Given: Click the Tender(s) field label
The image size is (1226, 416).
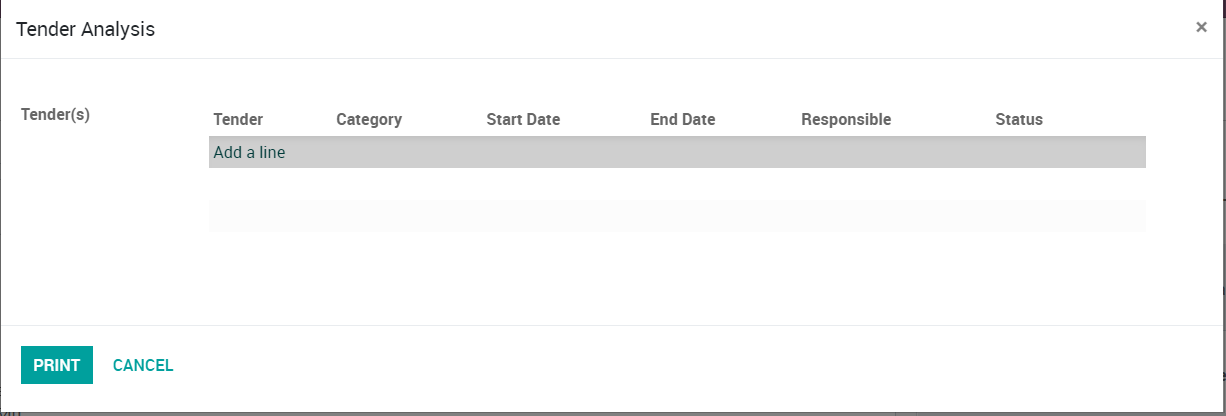Looking at the screenshot, I should coord(55,115).
